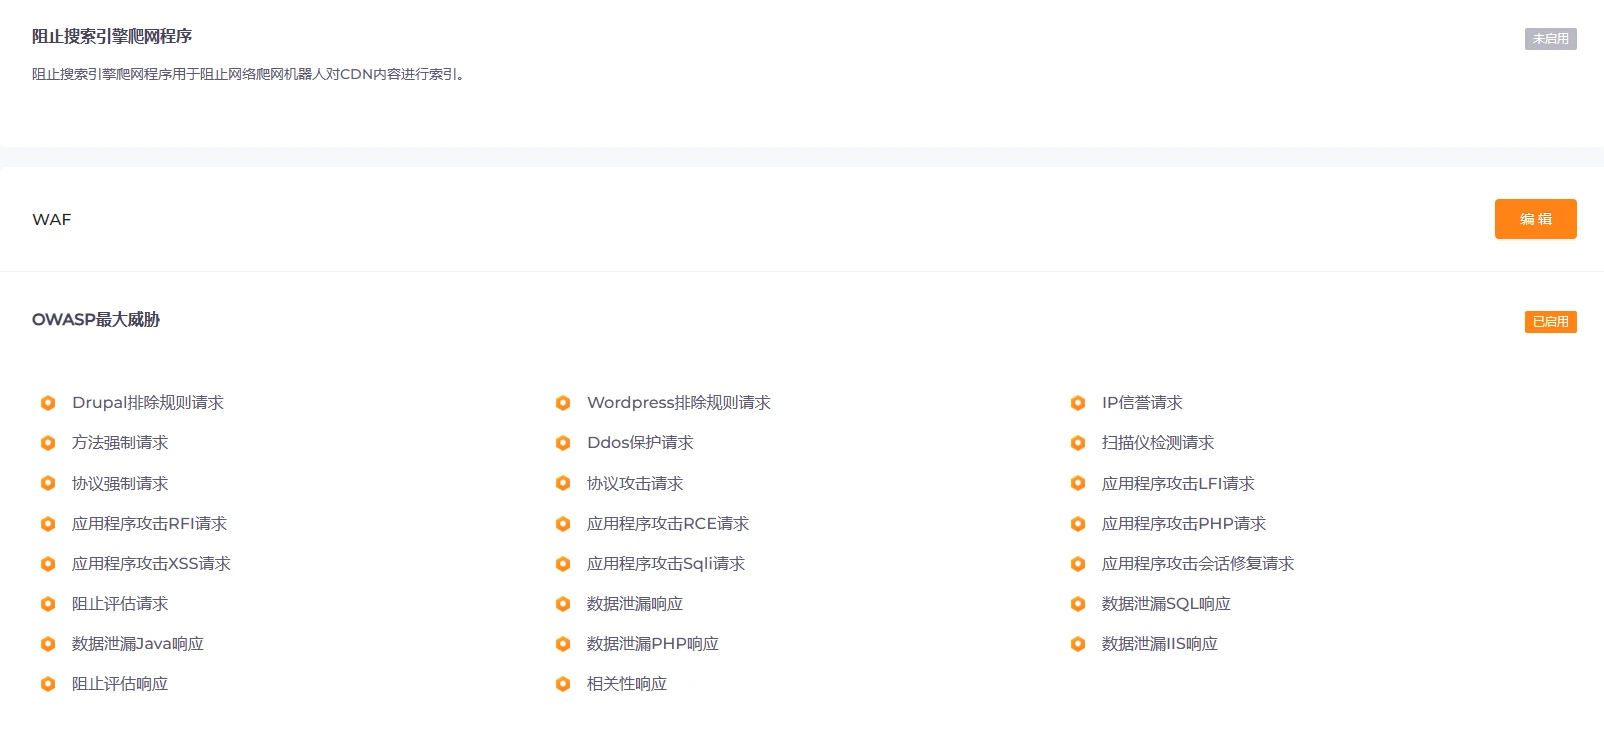Click the orange 编辑 button for WAF
Image resolution: width=1604 pixels, height=729 pixels.
(1535, 219)
